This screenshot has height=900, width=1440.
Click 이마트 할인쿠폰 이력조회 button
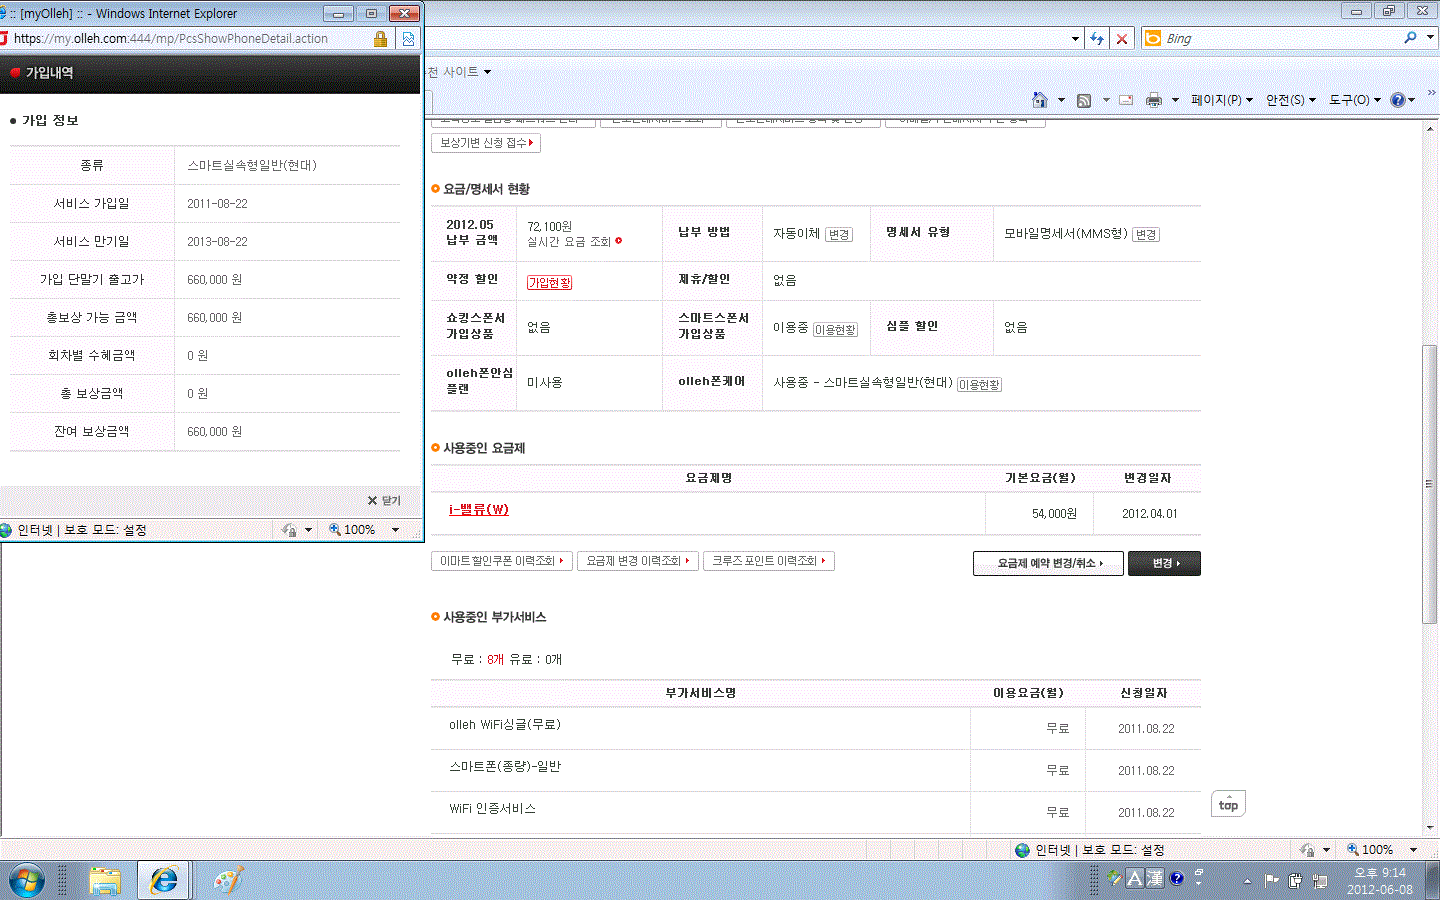(x=502, y=561)
